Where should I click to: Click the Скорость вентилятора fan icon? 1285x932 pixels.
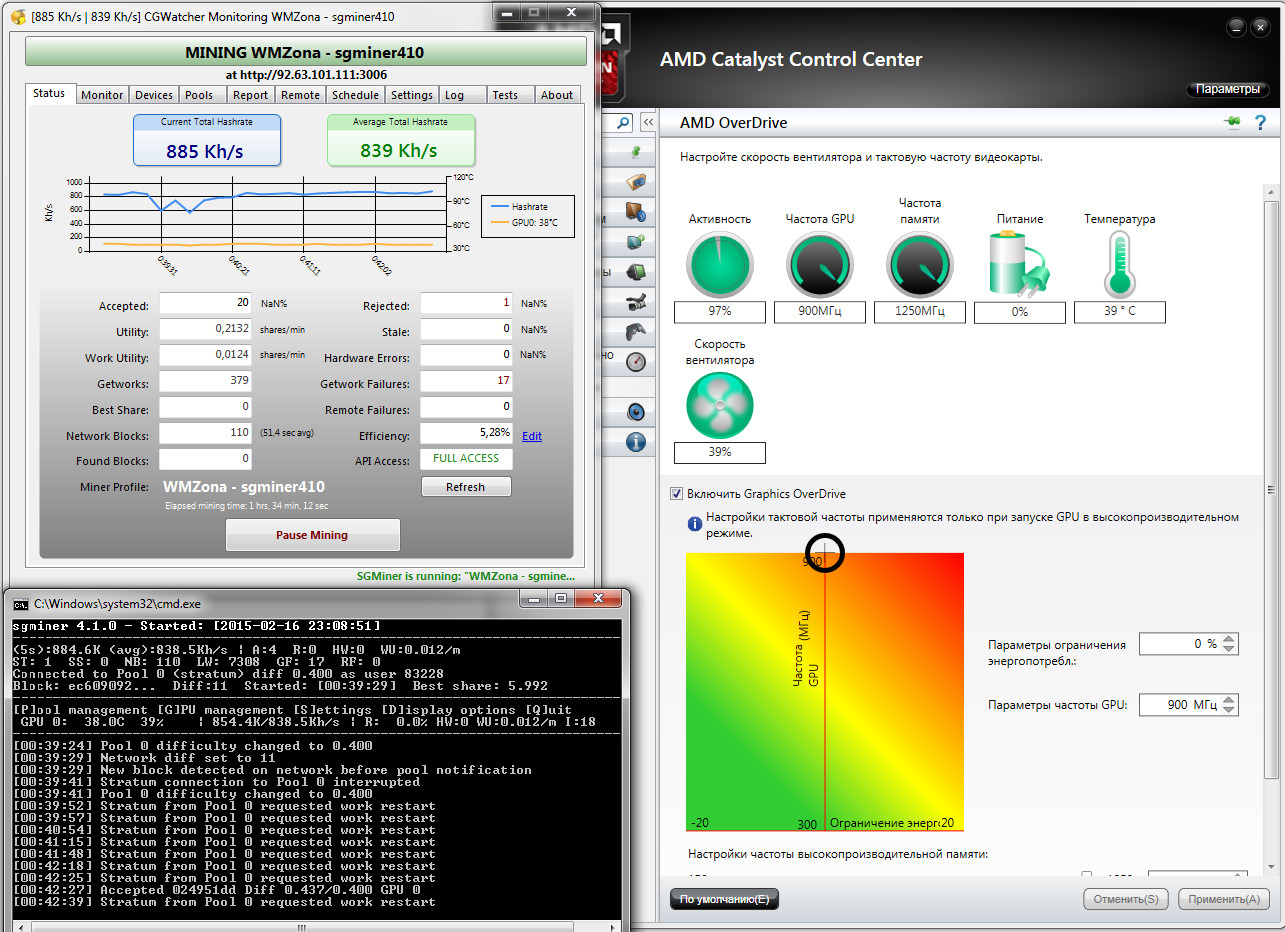click(x=720, y=406)
